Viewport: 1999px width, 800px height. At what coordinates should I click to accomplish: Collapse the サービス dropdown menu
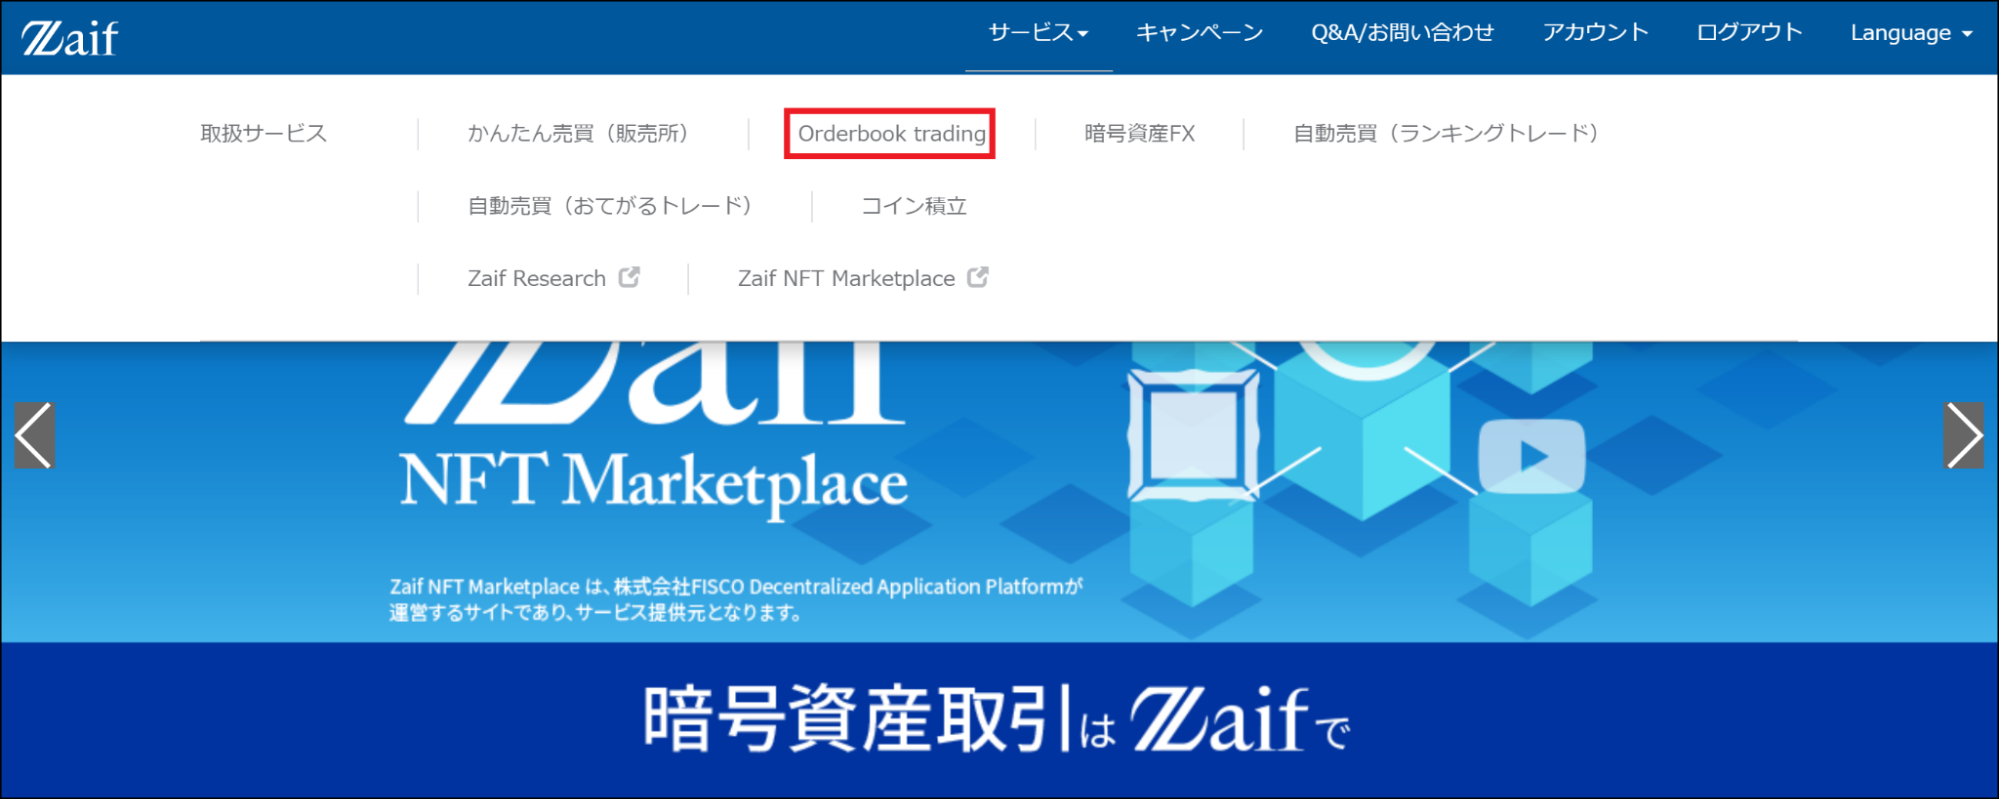click(x=1038, y=33)
